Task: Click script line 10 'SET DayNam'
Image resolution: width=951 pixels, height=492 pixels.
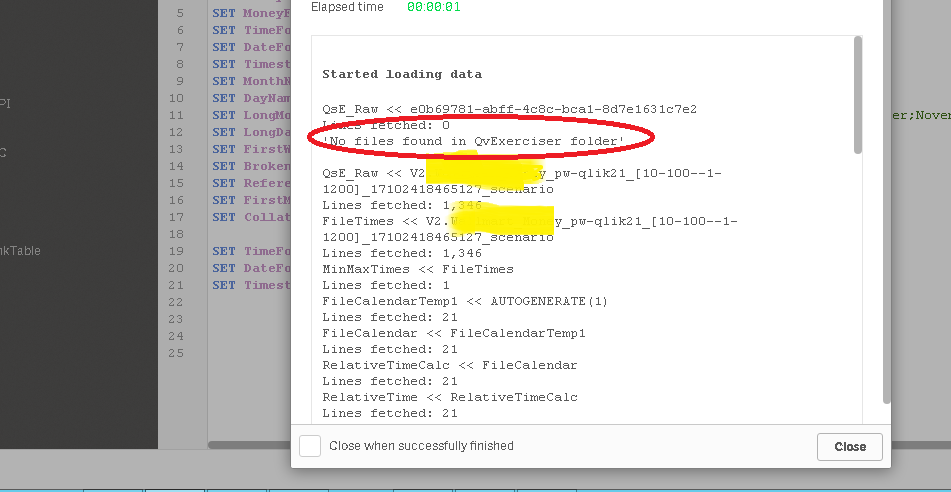Action: [x=251, y=98]
